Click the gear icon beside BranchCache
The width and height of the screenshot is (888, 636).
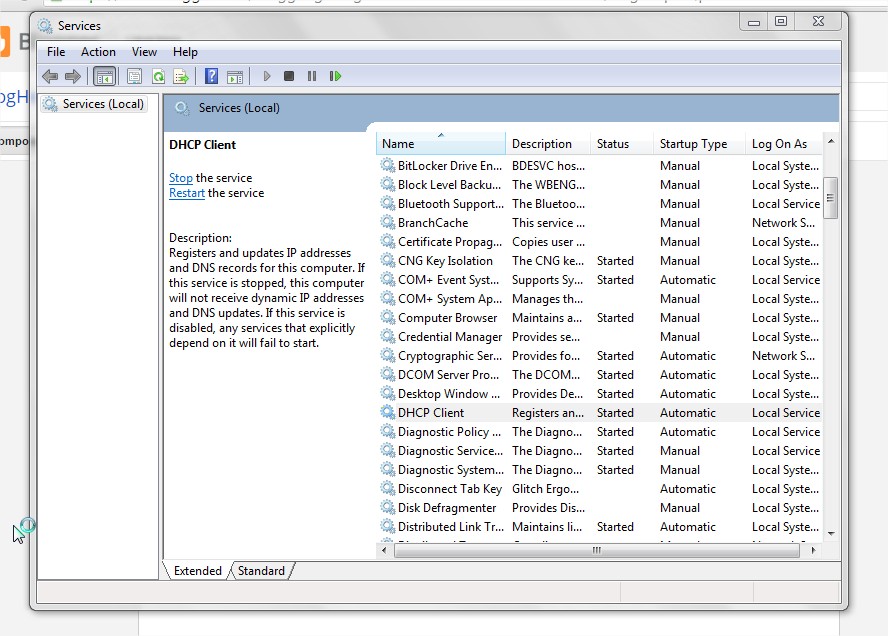coord(387,223)
